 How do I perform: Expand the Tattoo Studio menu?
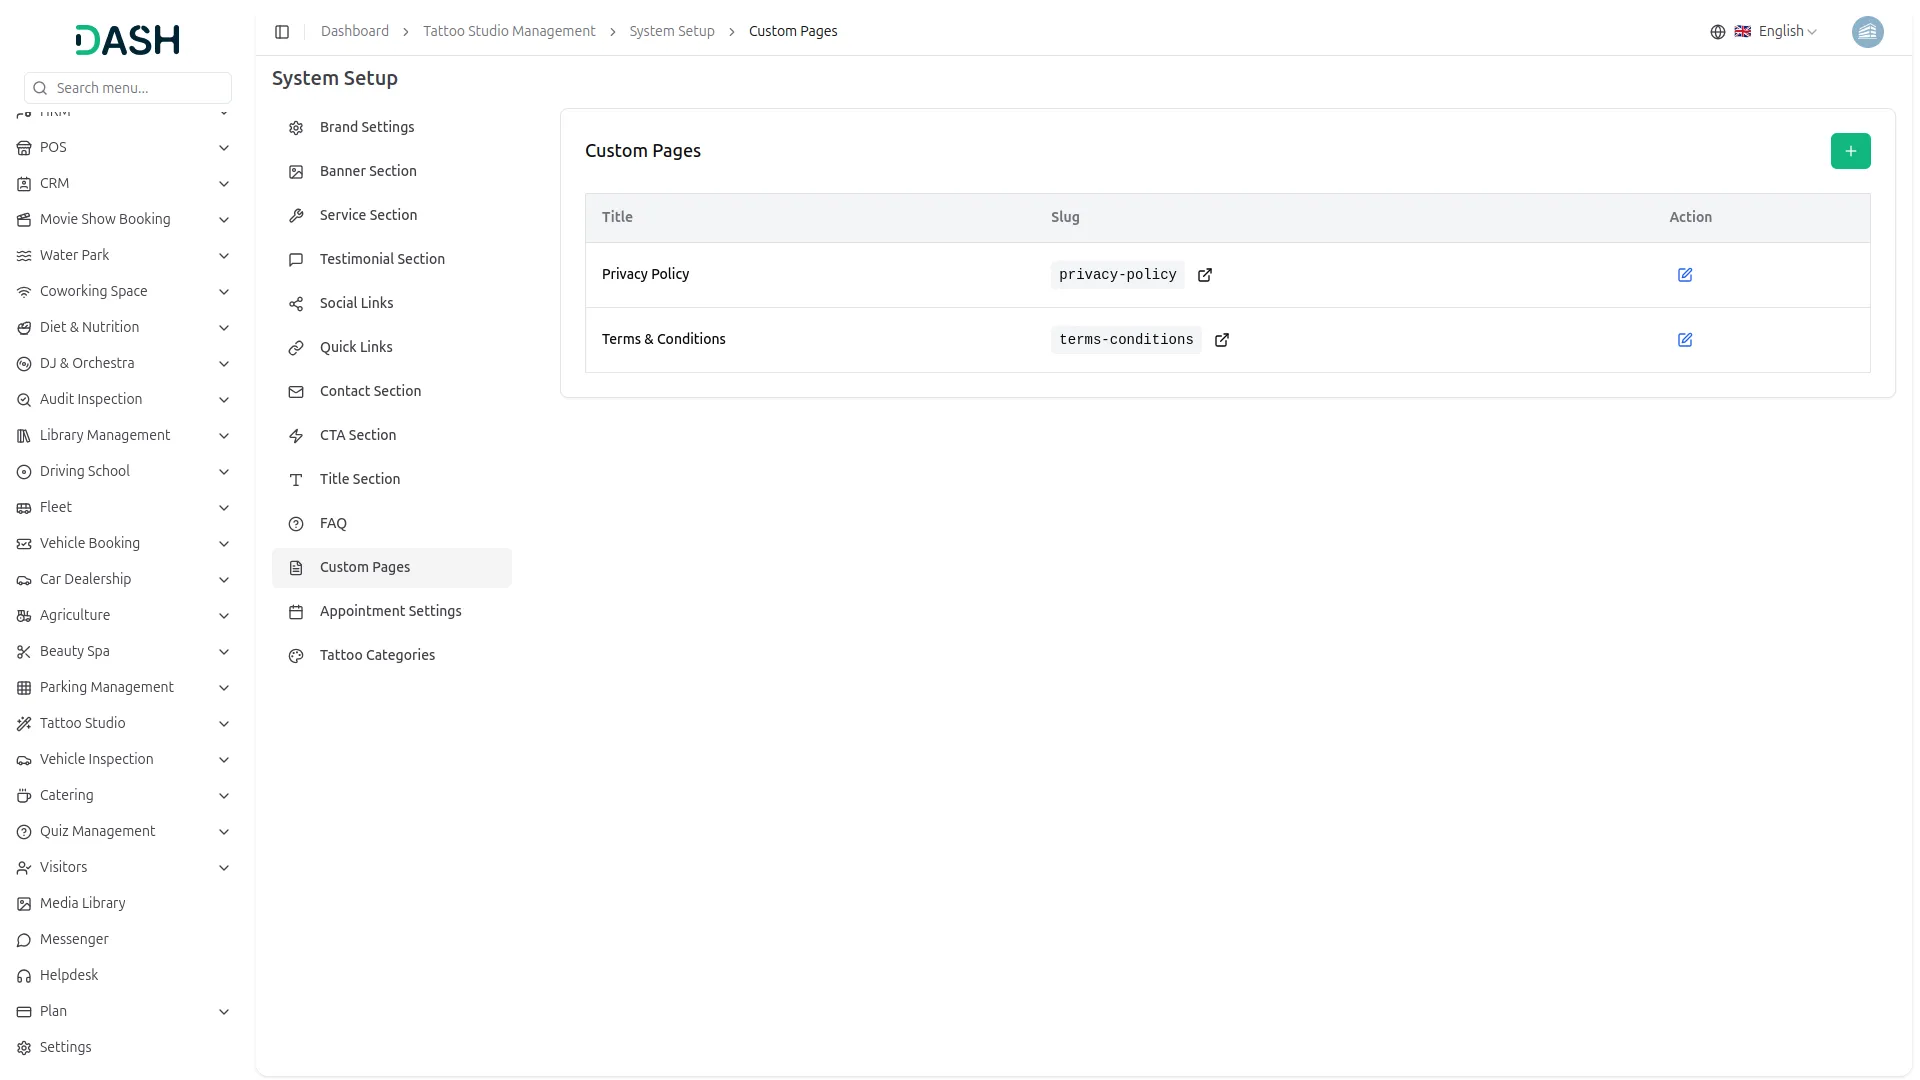124,723
